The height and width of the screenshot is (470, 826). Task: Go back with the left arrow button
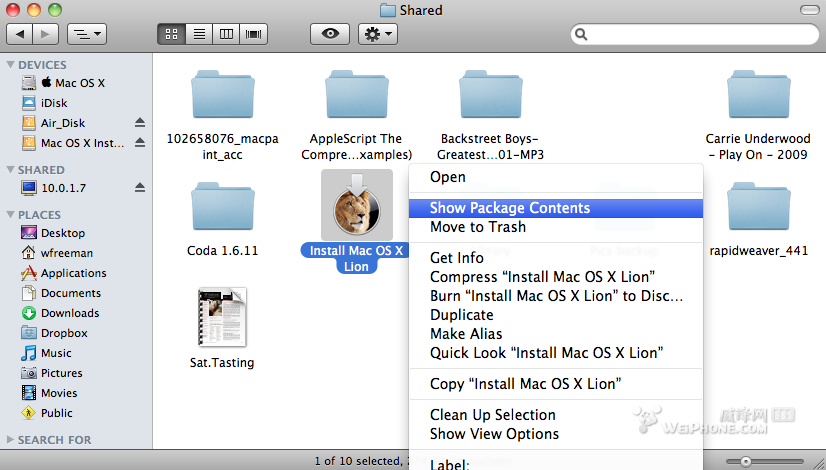(19, 34)
